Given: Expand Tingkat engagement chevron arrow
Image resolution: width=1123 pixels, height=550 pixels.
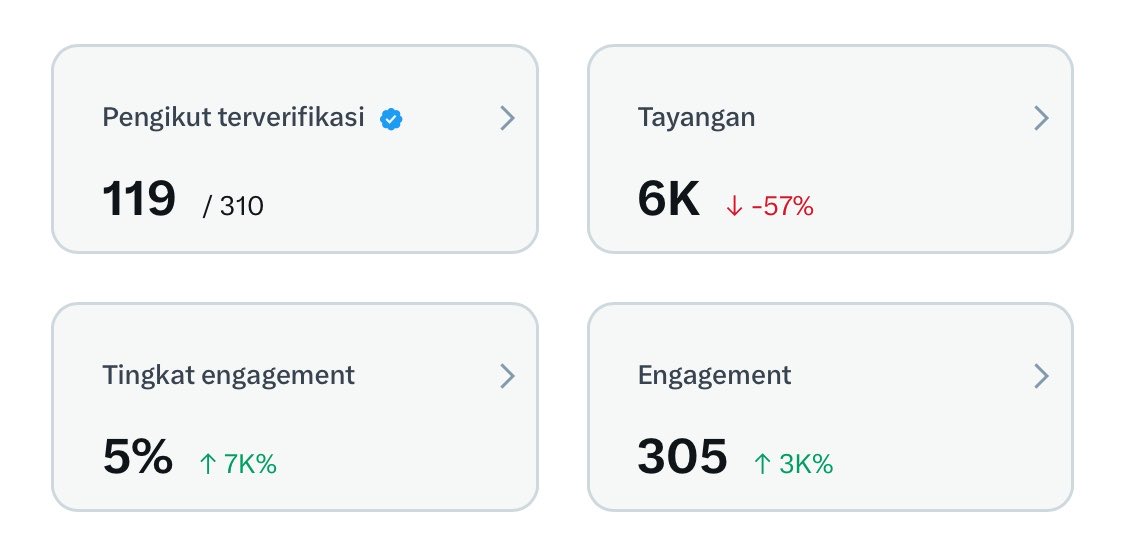Looking at the screenshot, I should pos(507,376).
